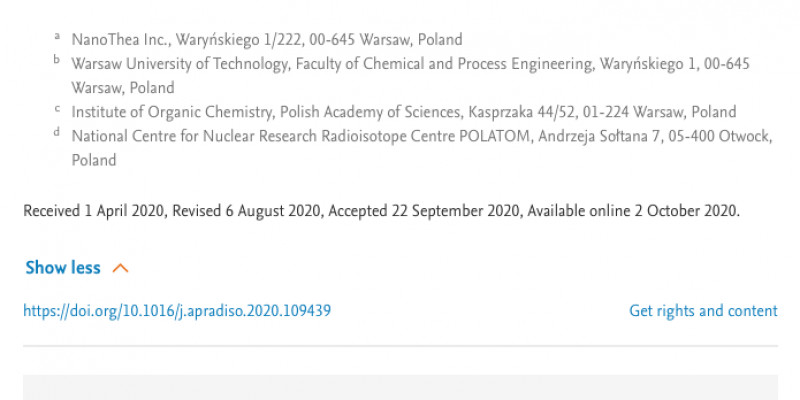Click the grey panel below the divider
Screen dimensions: 800x400
click(401, 387)
